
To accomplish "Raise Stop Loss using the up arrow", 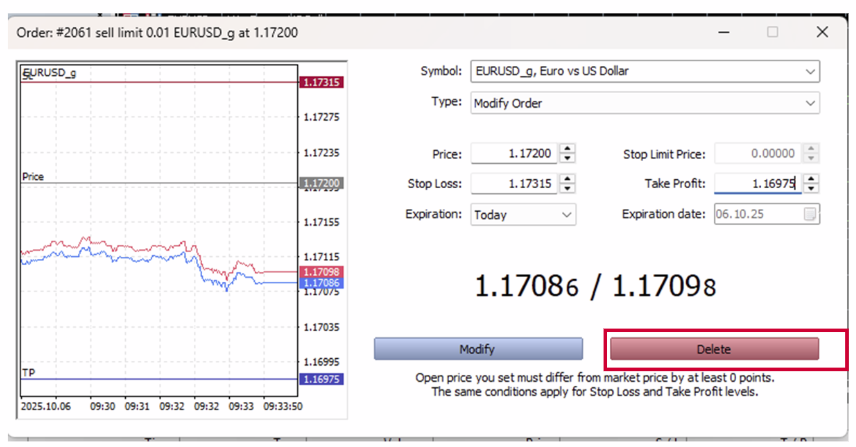I will 568,179.
